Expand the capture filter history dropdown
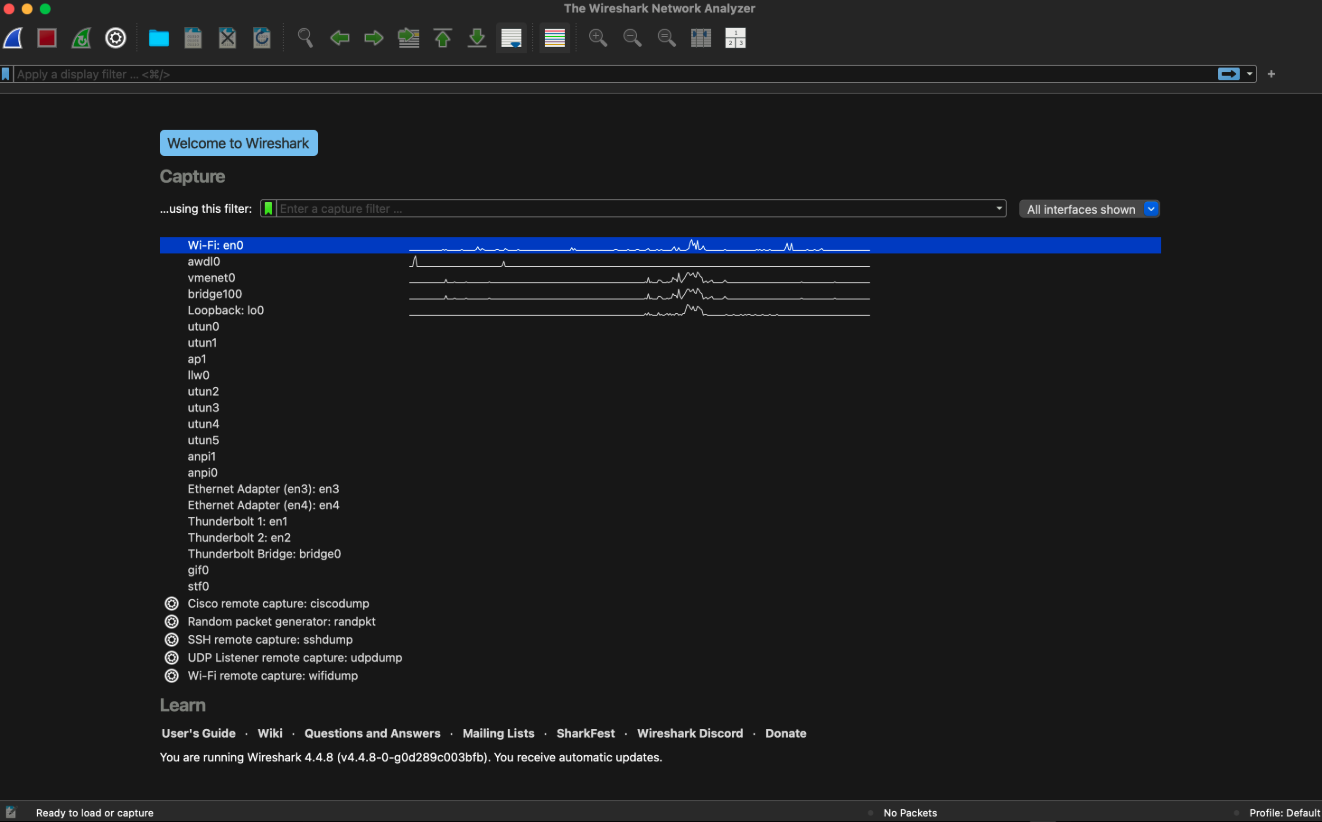 (999, 209)
